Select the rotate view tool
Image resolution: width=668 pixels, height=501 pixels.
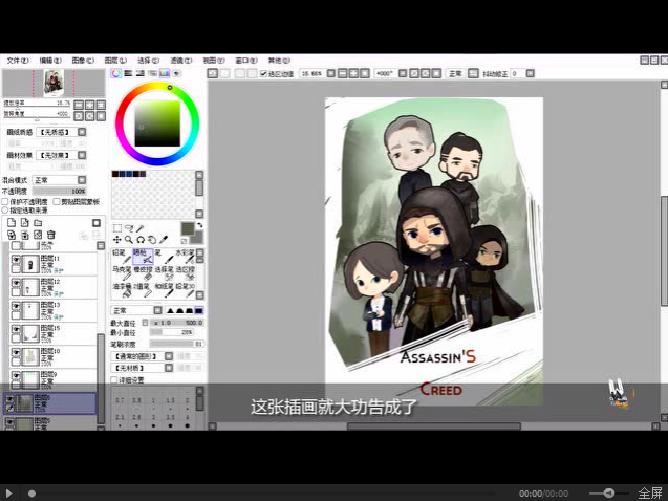pyautogui.click(x=140, y=240)
